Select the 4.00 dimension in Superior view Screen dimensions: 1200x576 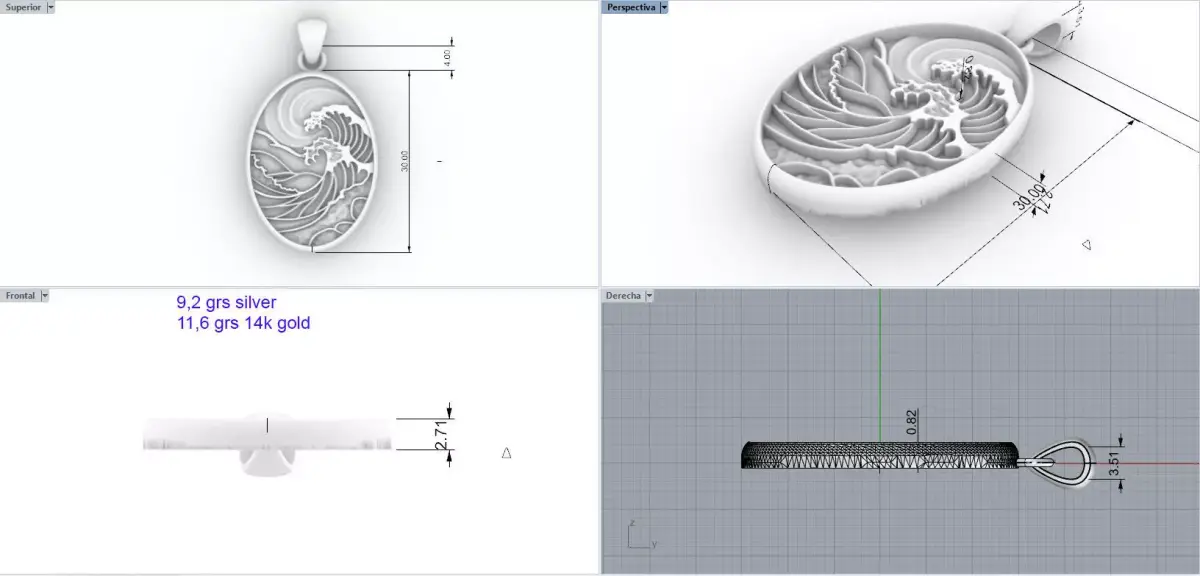click(x=448, y=58)
